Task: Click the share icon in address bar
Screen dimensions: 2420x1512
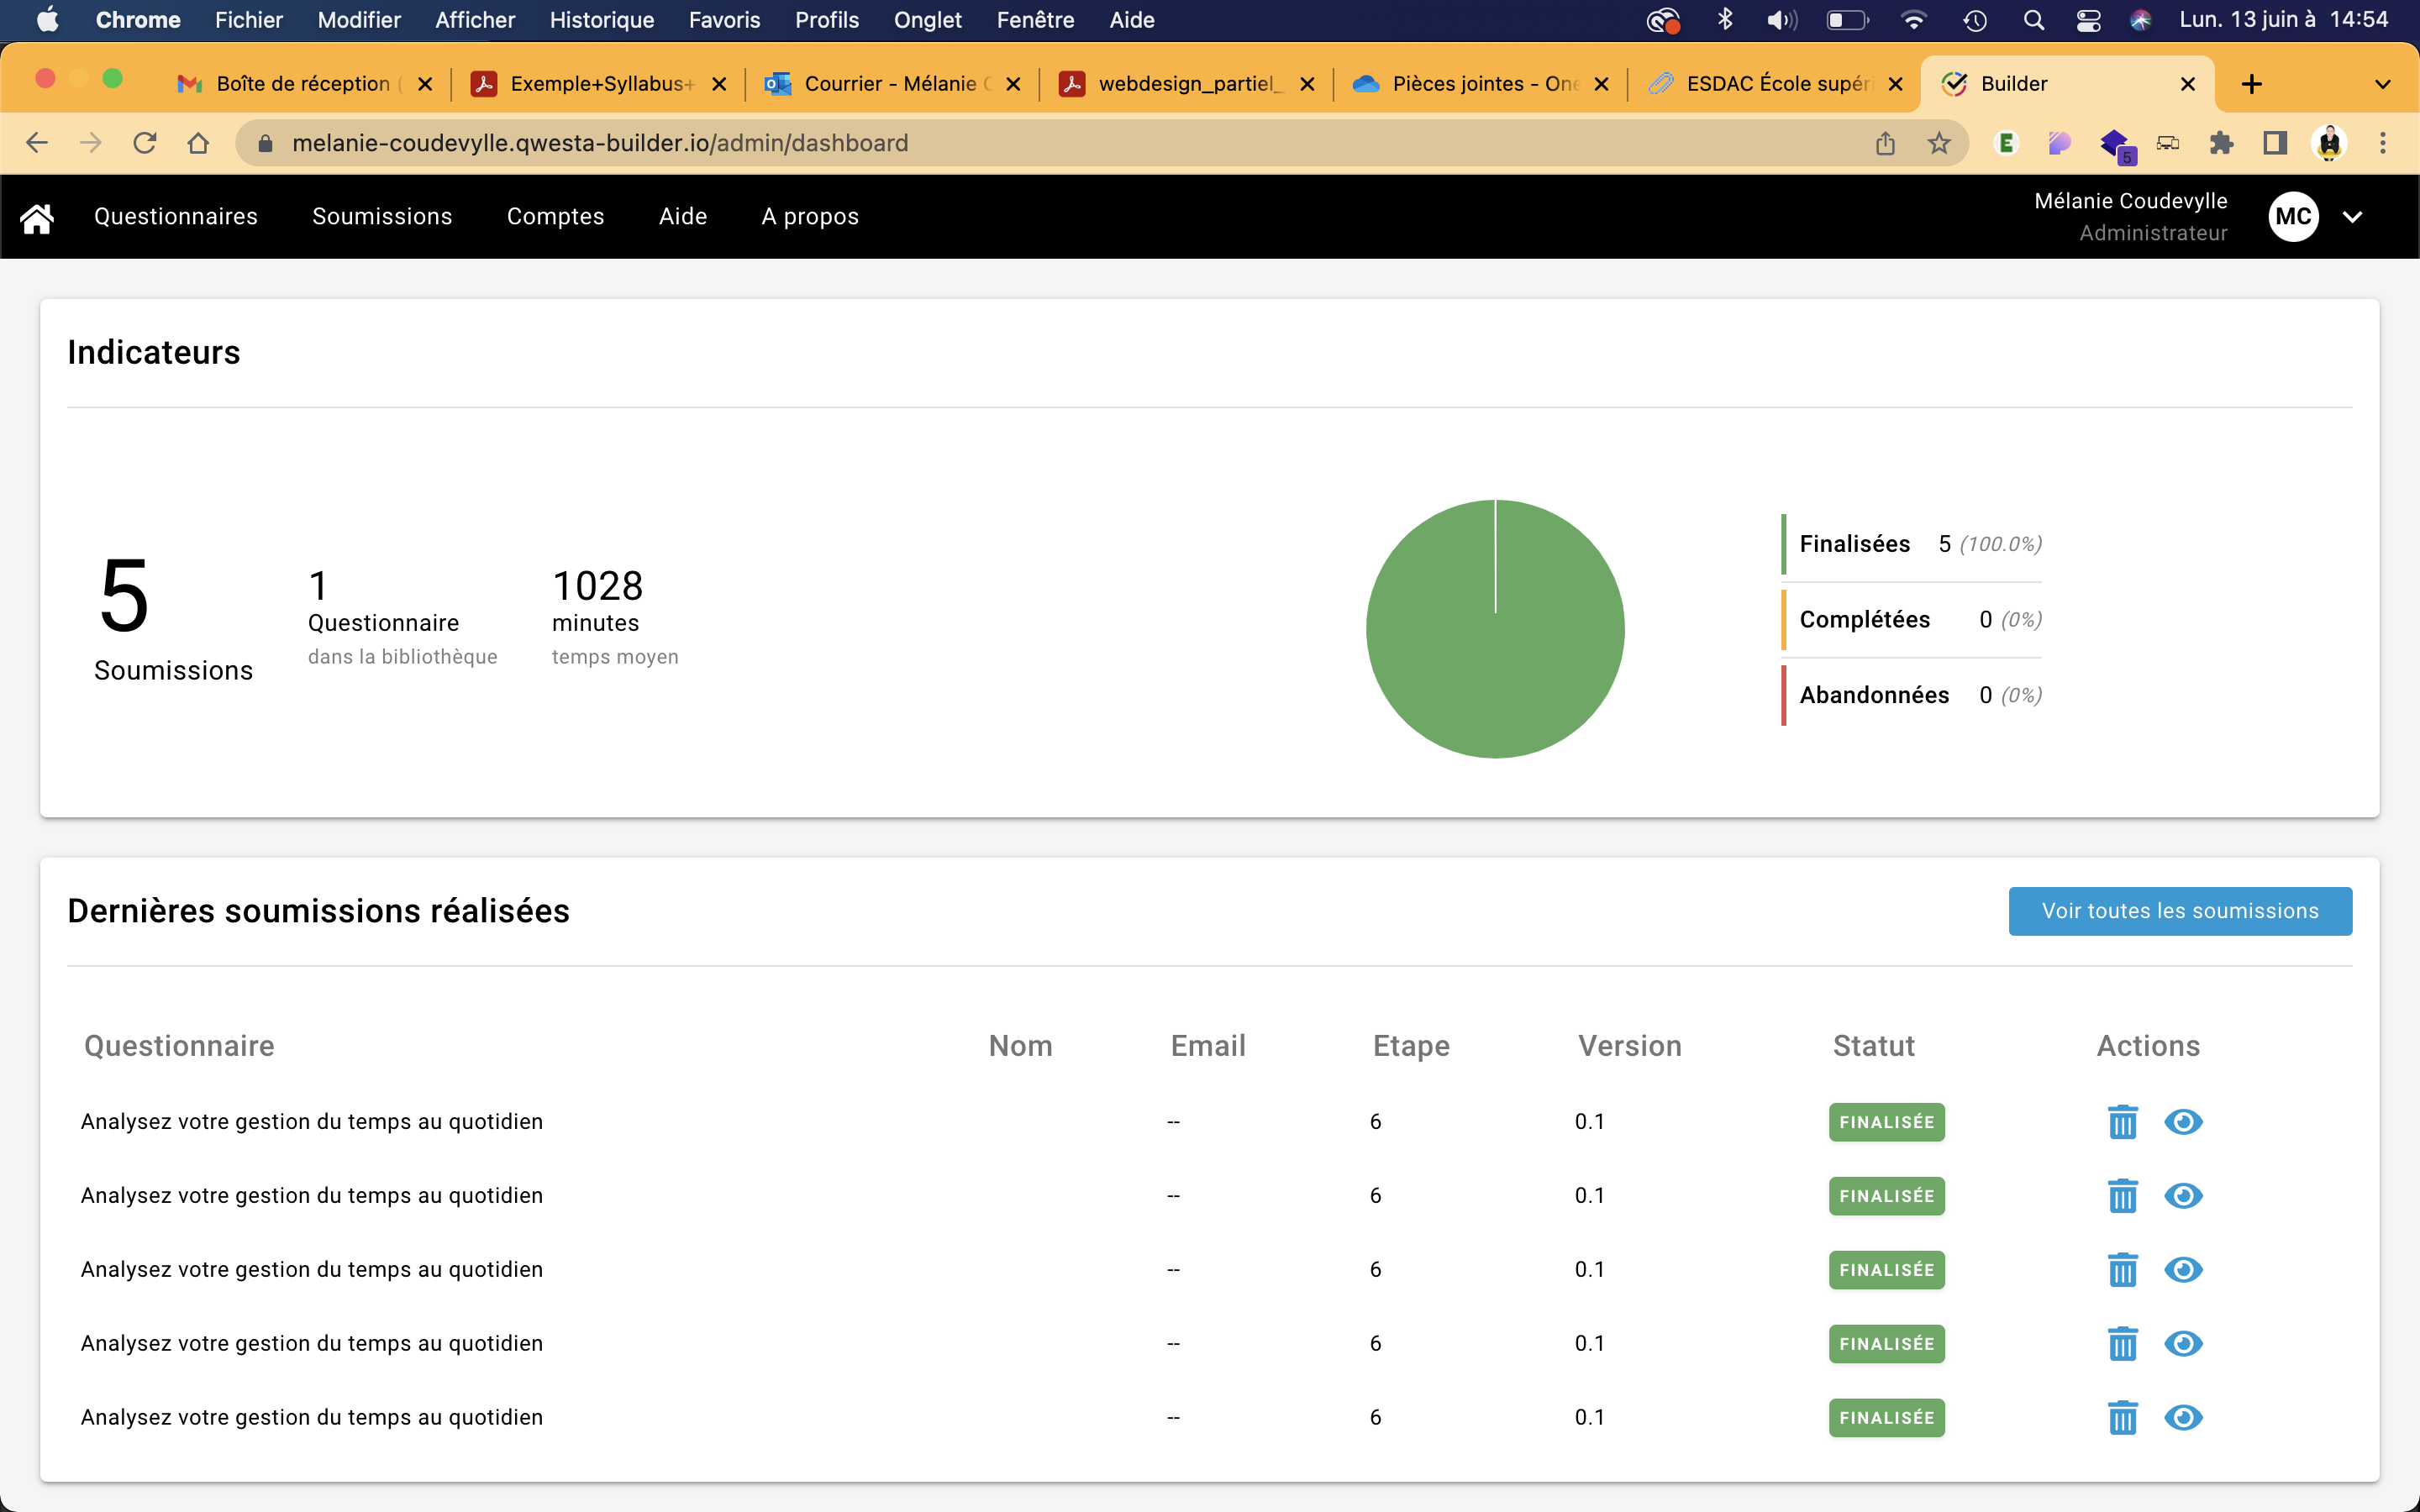Action: click(1885, 143)
